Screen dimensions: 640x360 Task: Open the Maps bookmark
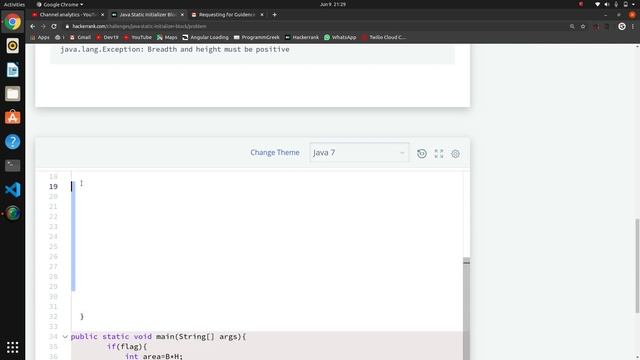167,37
